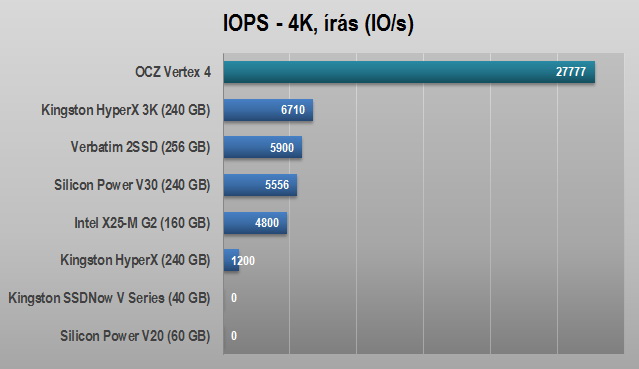
Task: Select the Verbatim 2SSD (256 GB) label
Action: pyautogui.click(x=140, y=147)
